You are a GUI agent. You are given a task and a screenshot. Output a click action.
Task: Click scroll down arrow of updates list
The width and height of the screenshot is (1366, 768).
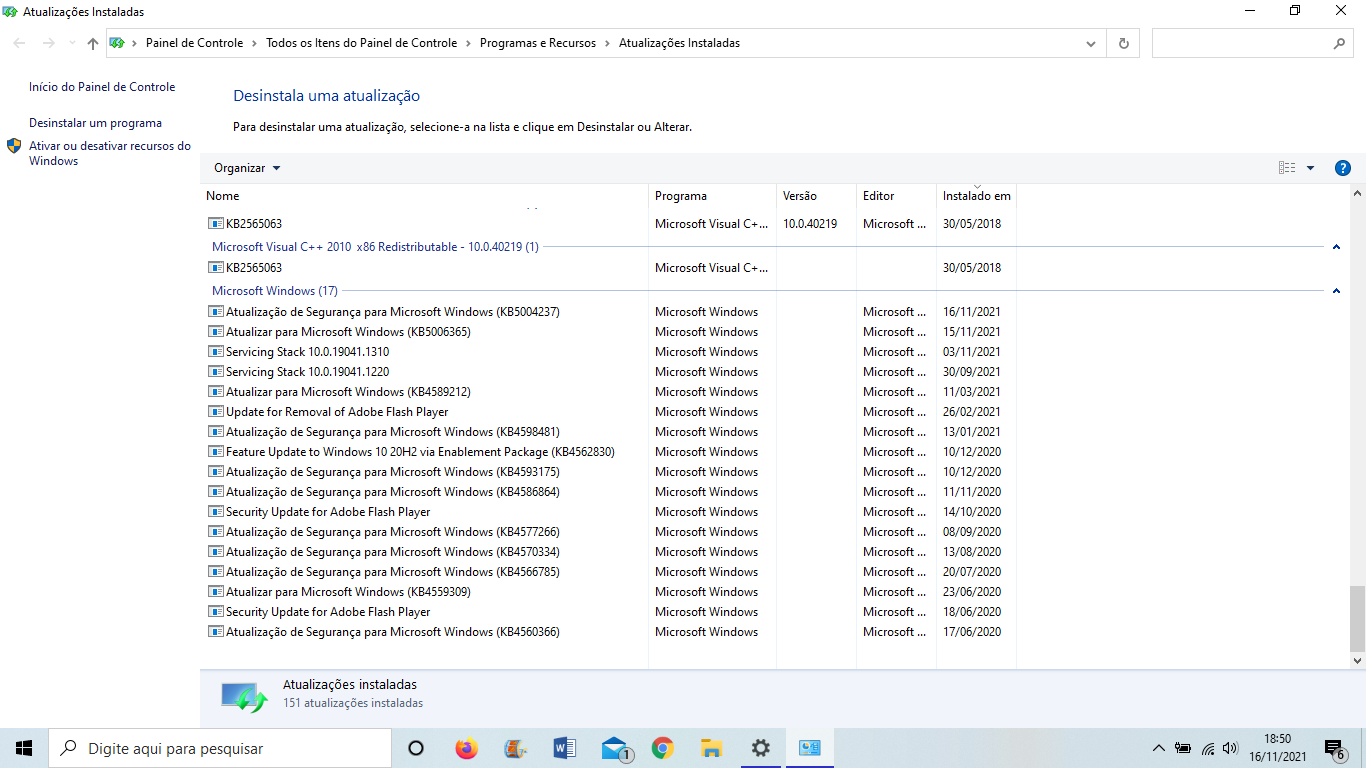click(1357, 661)
